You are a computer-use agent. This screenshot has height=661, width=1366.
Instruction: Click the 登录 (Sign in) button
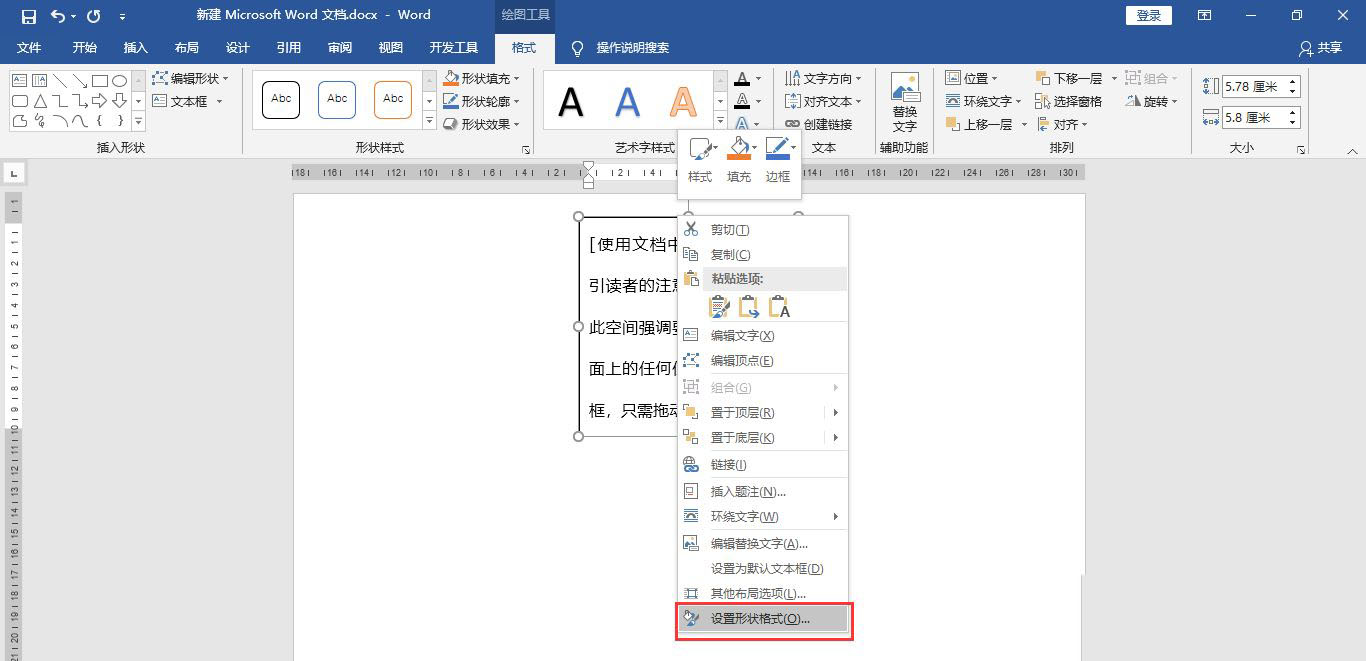coord(1147,15)
